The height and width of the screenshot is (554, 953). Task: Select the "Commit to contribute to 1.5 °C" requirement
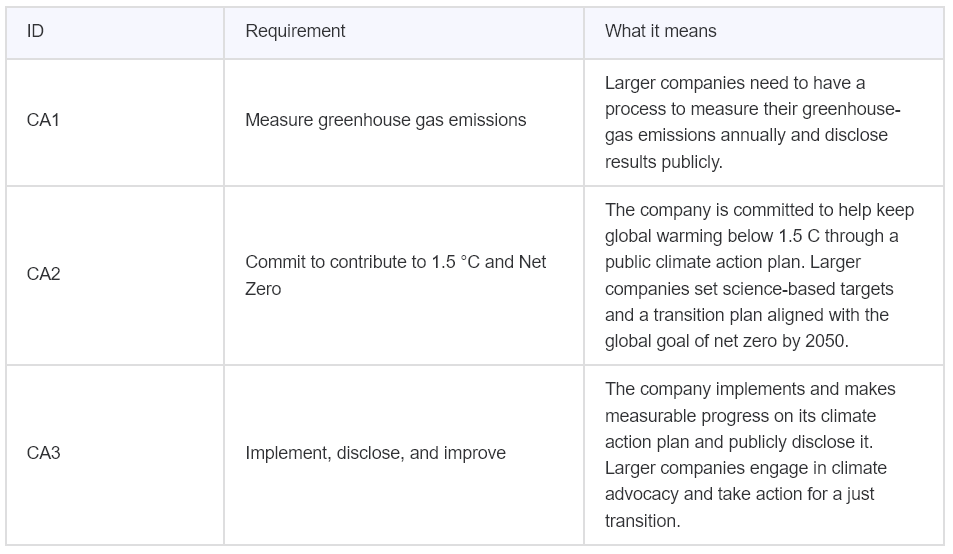coord(395,262)
